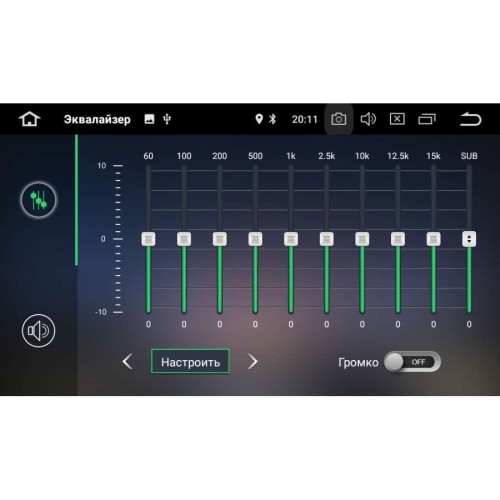The height and width of the screenshot is (500, 500).
Task: Select previous equalizer preset arrow
Action: (x=128, y=362)
